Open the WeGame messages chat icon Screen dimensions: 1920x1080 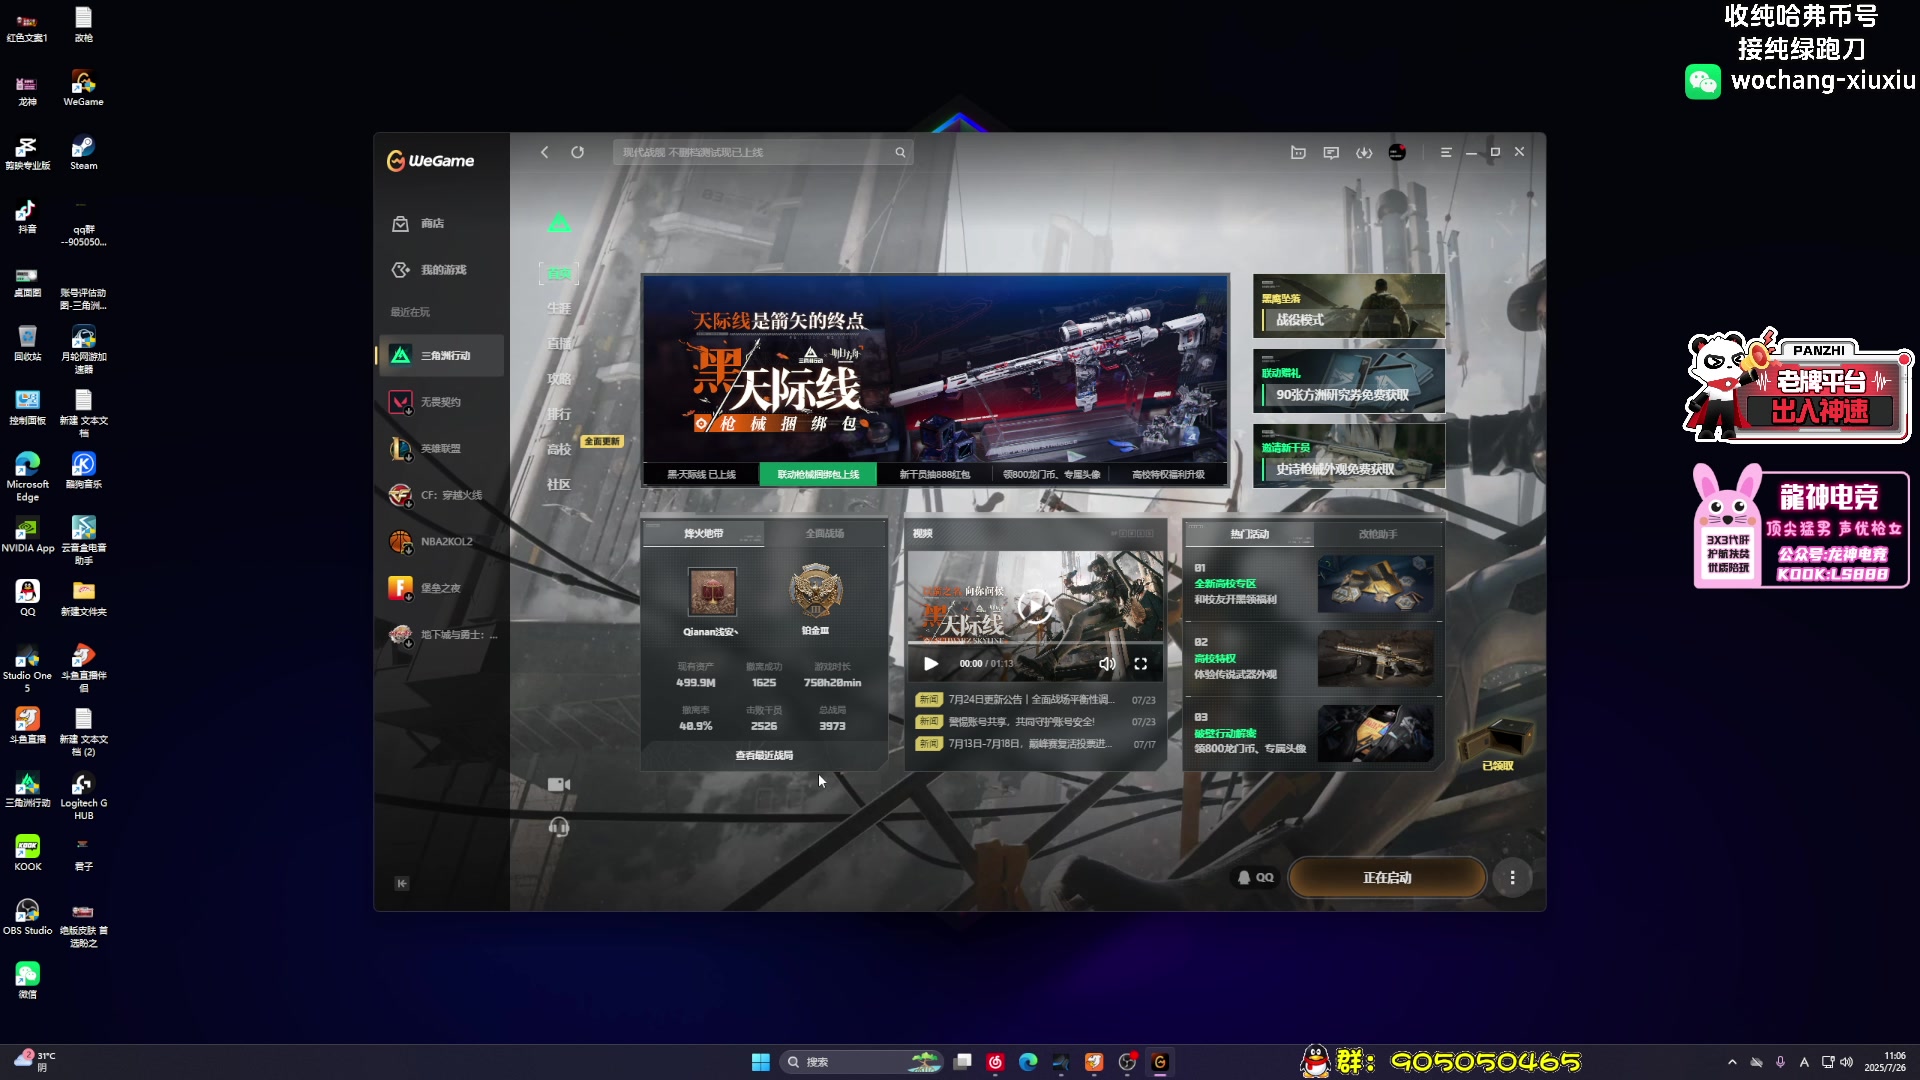coord(1331,152)
